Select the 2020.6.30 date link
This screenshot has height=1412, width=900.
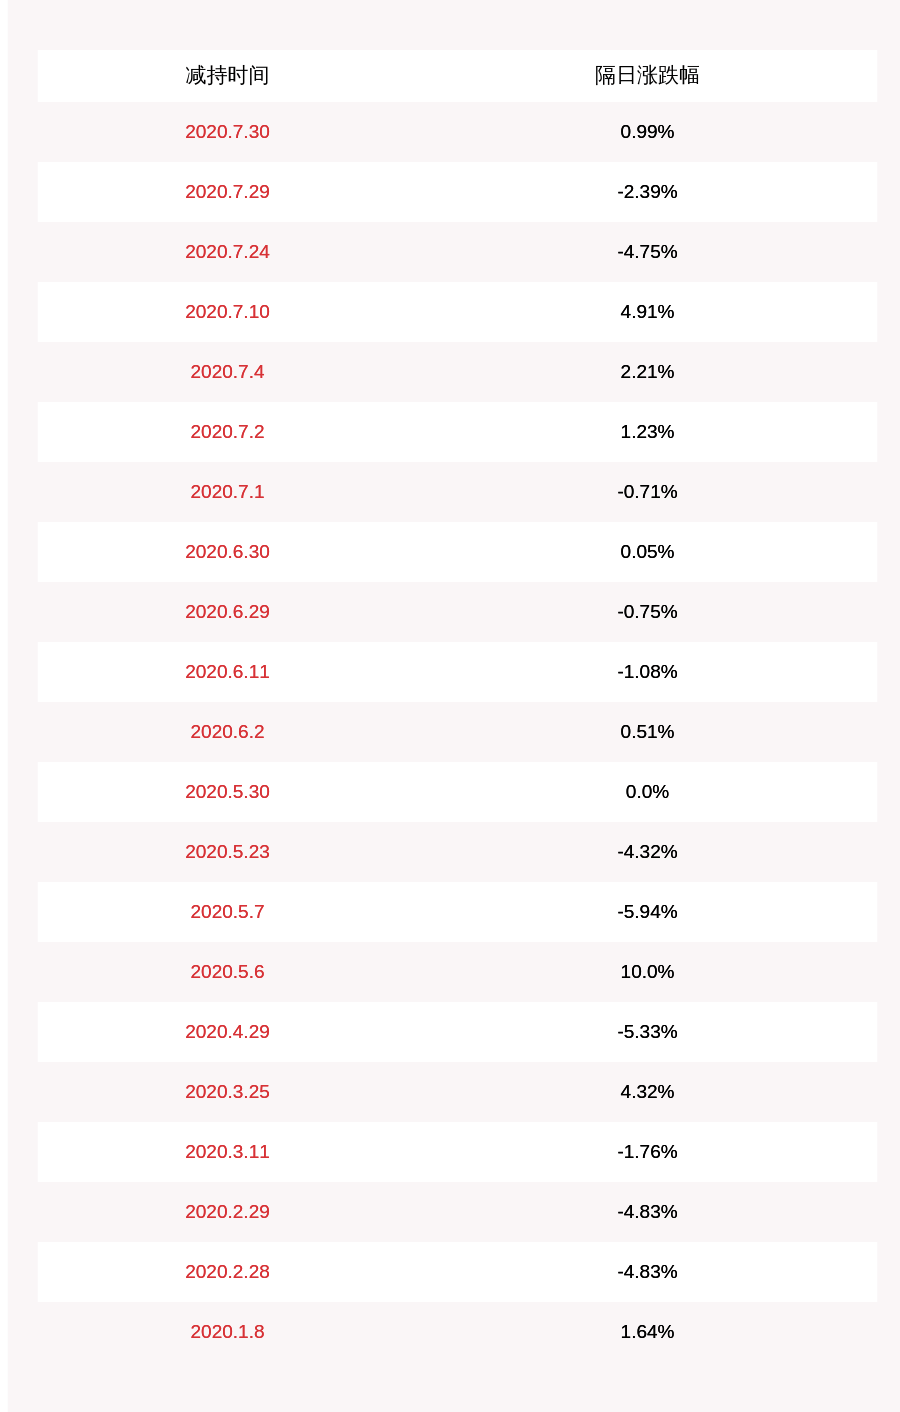(x=227, y=552)
